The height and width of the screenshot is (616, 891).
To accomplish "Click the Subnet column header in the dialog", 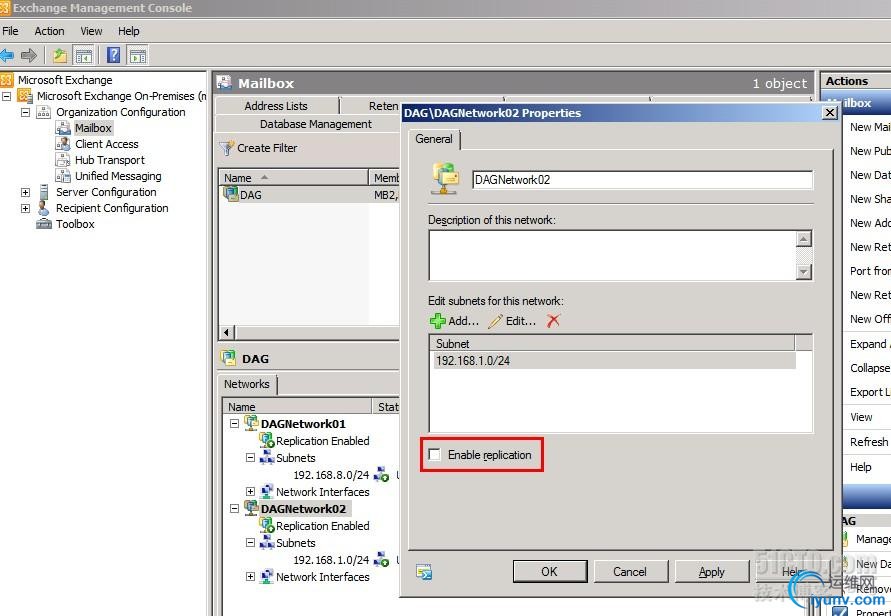I will (613, 343).
